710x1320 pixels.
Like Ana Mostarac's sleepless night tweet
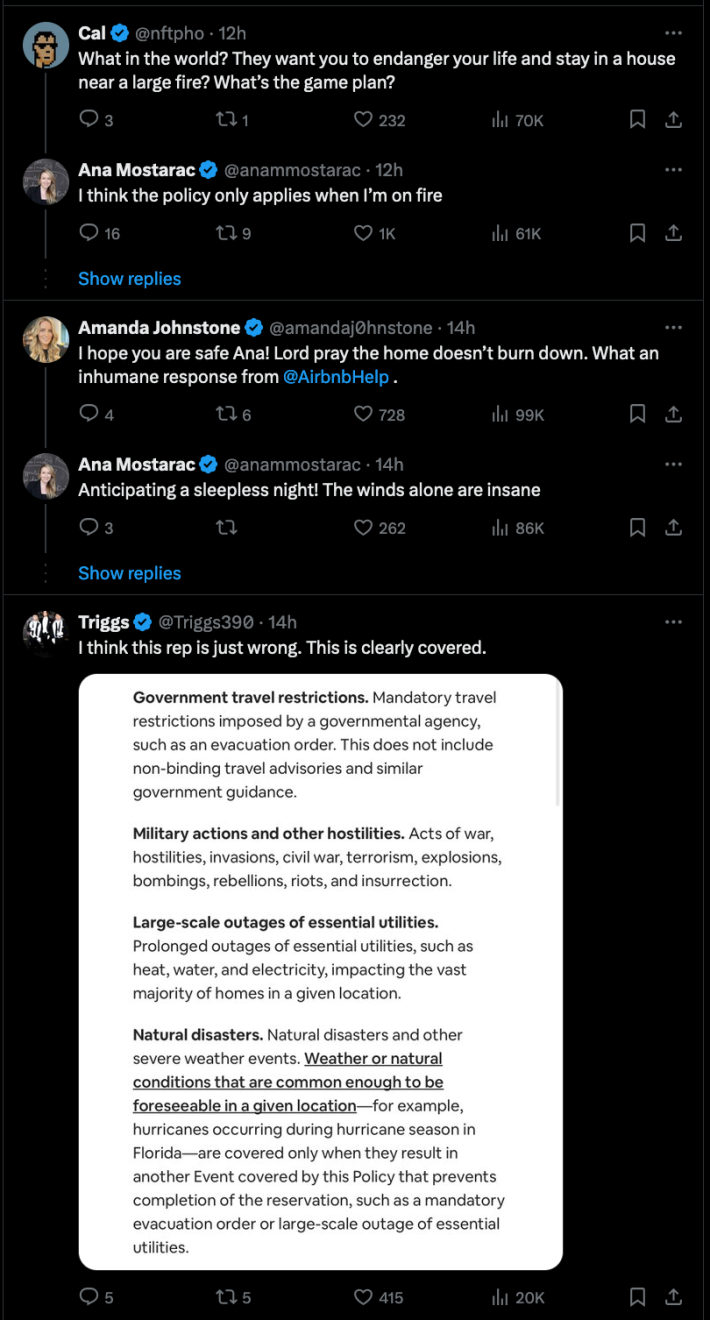pyautogui.click(x=362, y=527)
